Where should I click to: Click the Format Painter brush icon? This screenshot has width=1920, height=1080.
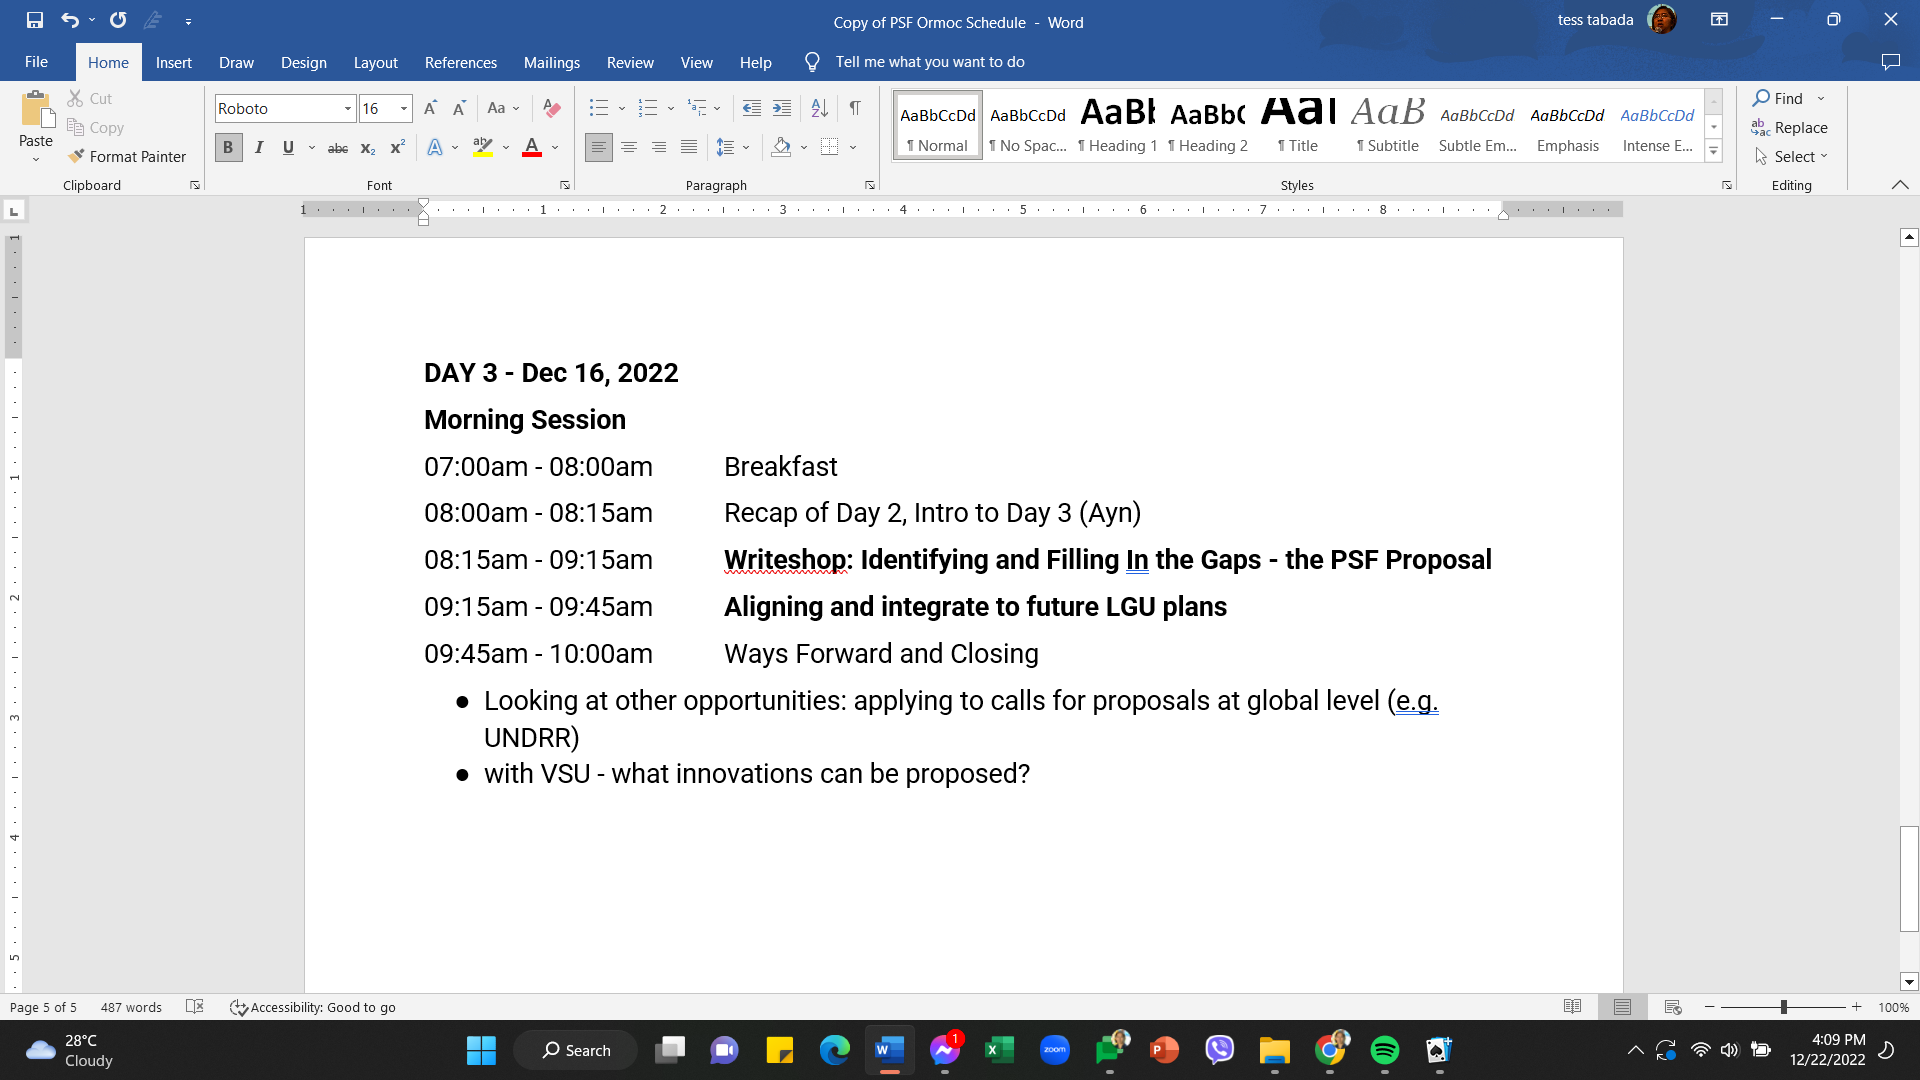click(76, 156)
